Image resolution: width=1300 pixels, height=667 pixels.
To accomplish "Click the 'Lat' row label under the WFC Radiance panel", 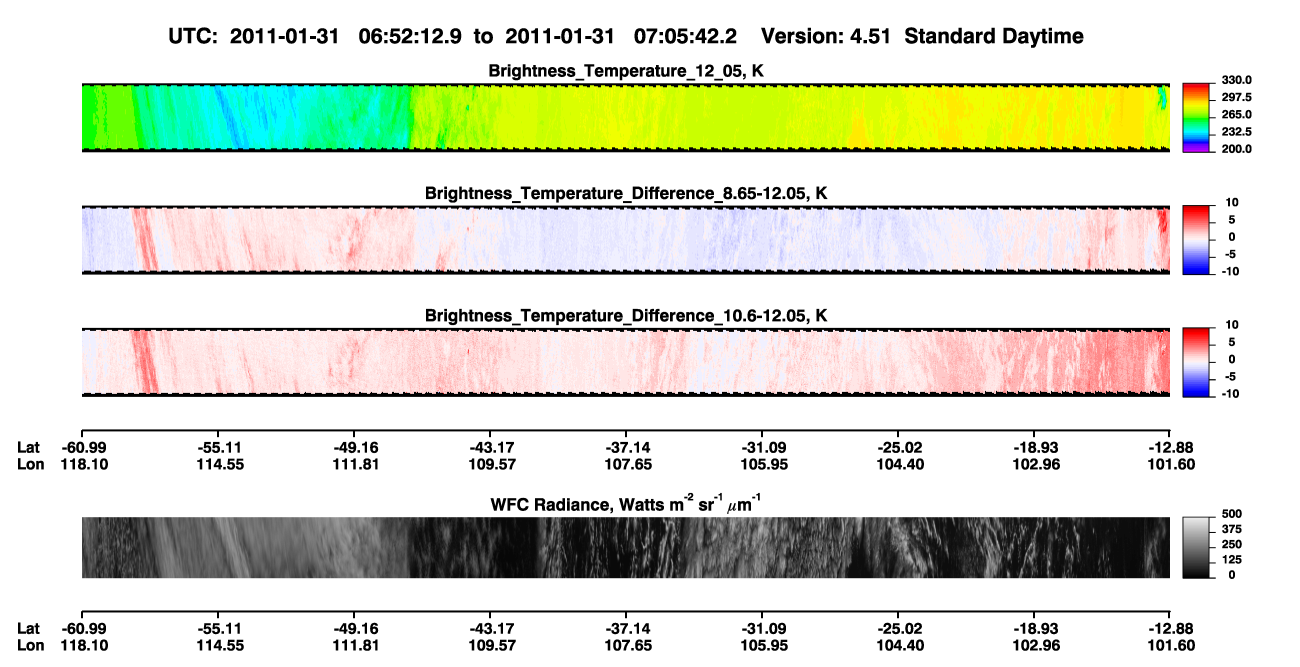I will (29, 629).
